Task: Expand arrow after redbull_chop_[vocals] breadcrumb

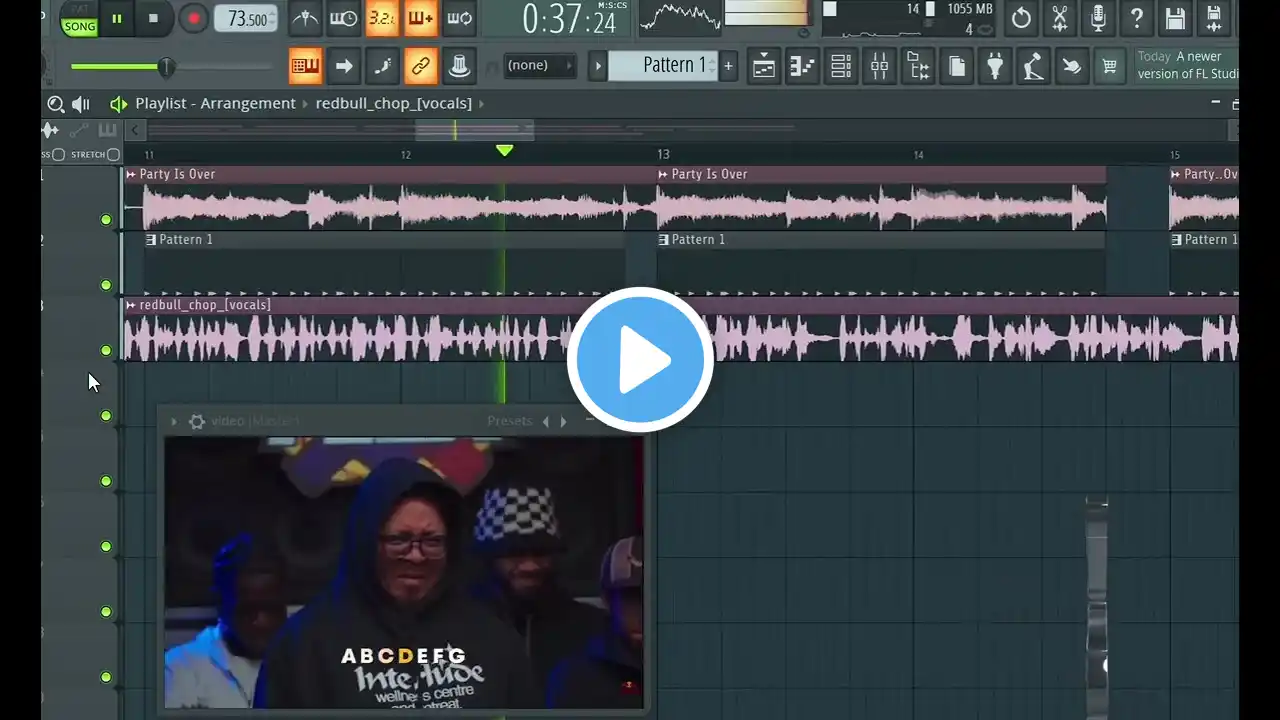Action: (x=481, y=103)
